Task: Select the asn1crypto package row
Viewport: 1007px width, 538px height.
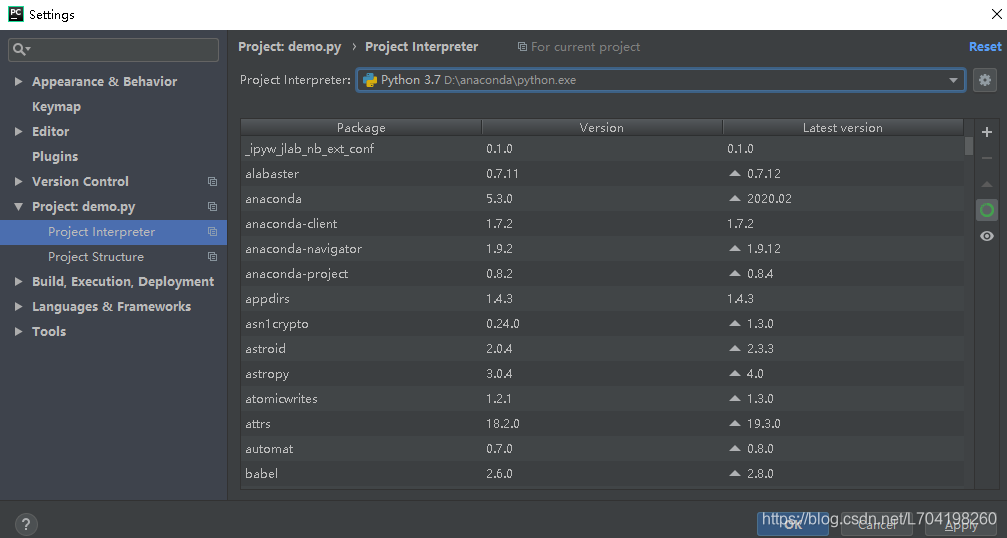Action: [602, 324]
